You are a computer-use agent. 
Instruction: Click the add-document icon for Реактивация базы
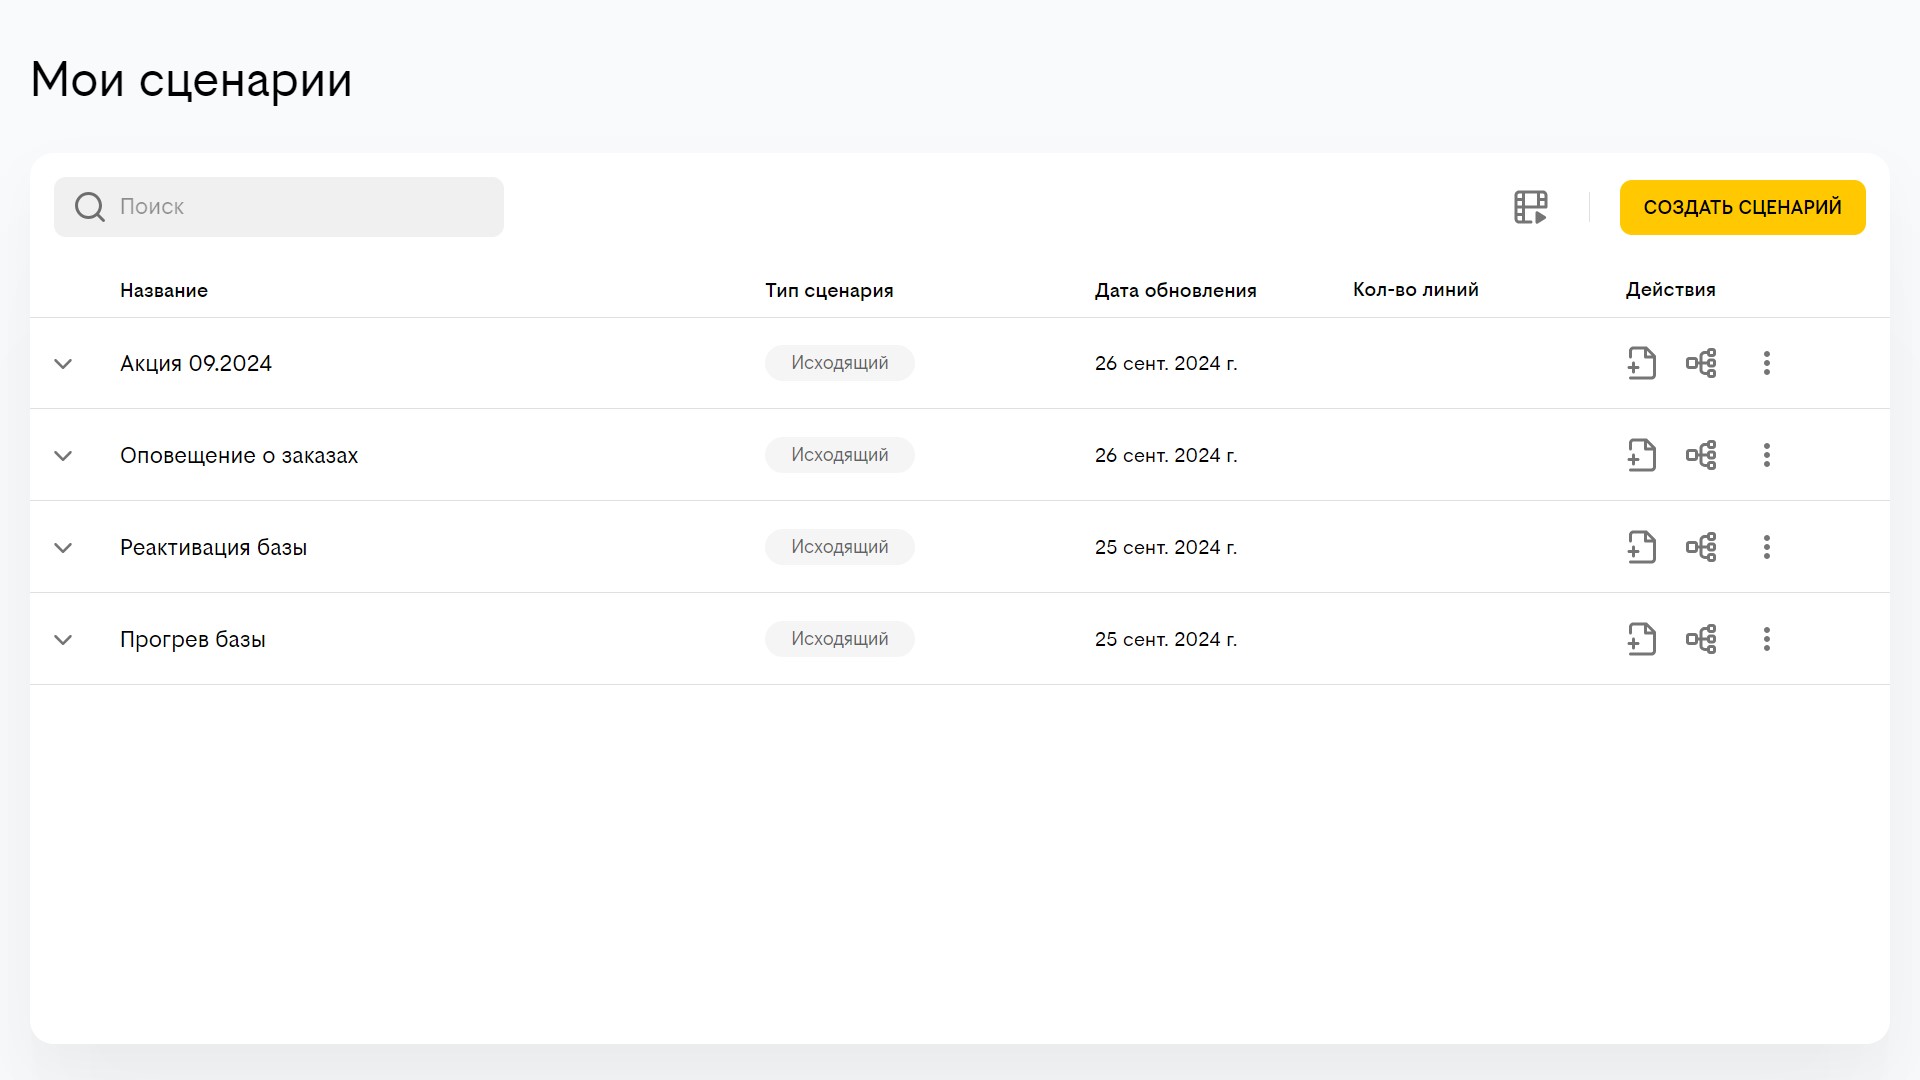tap(1641, 547)
